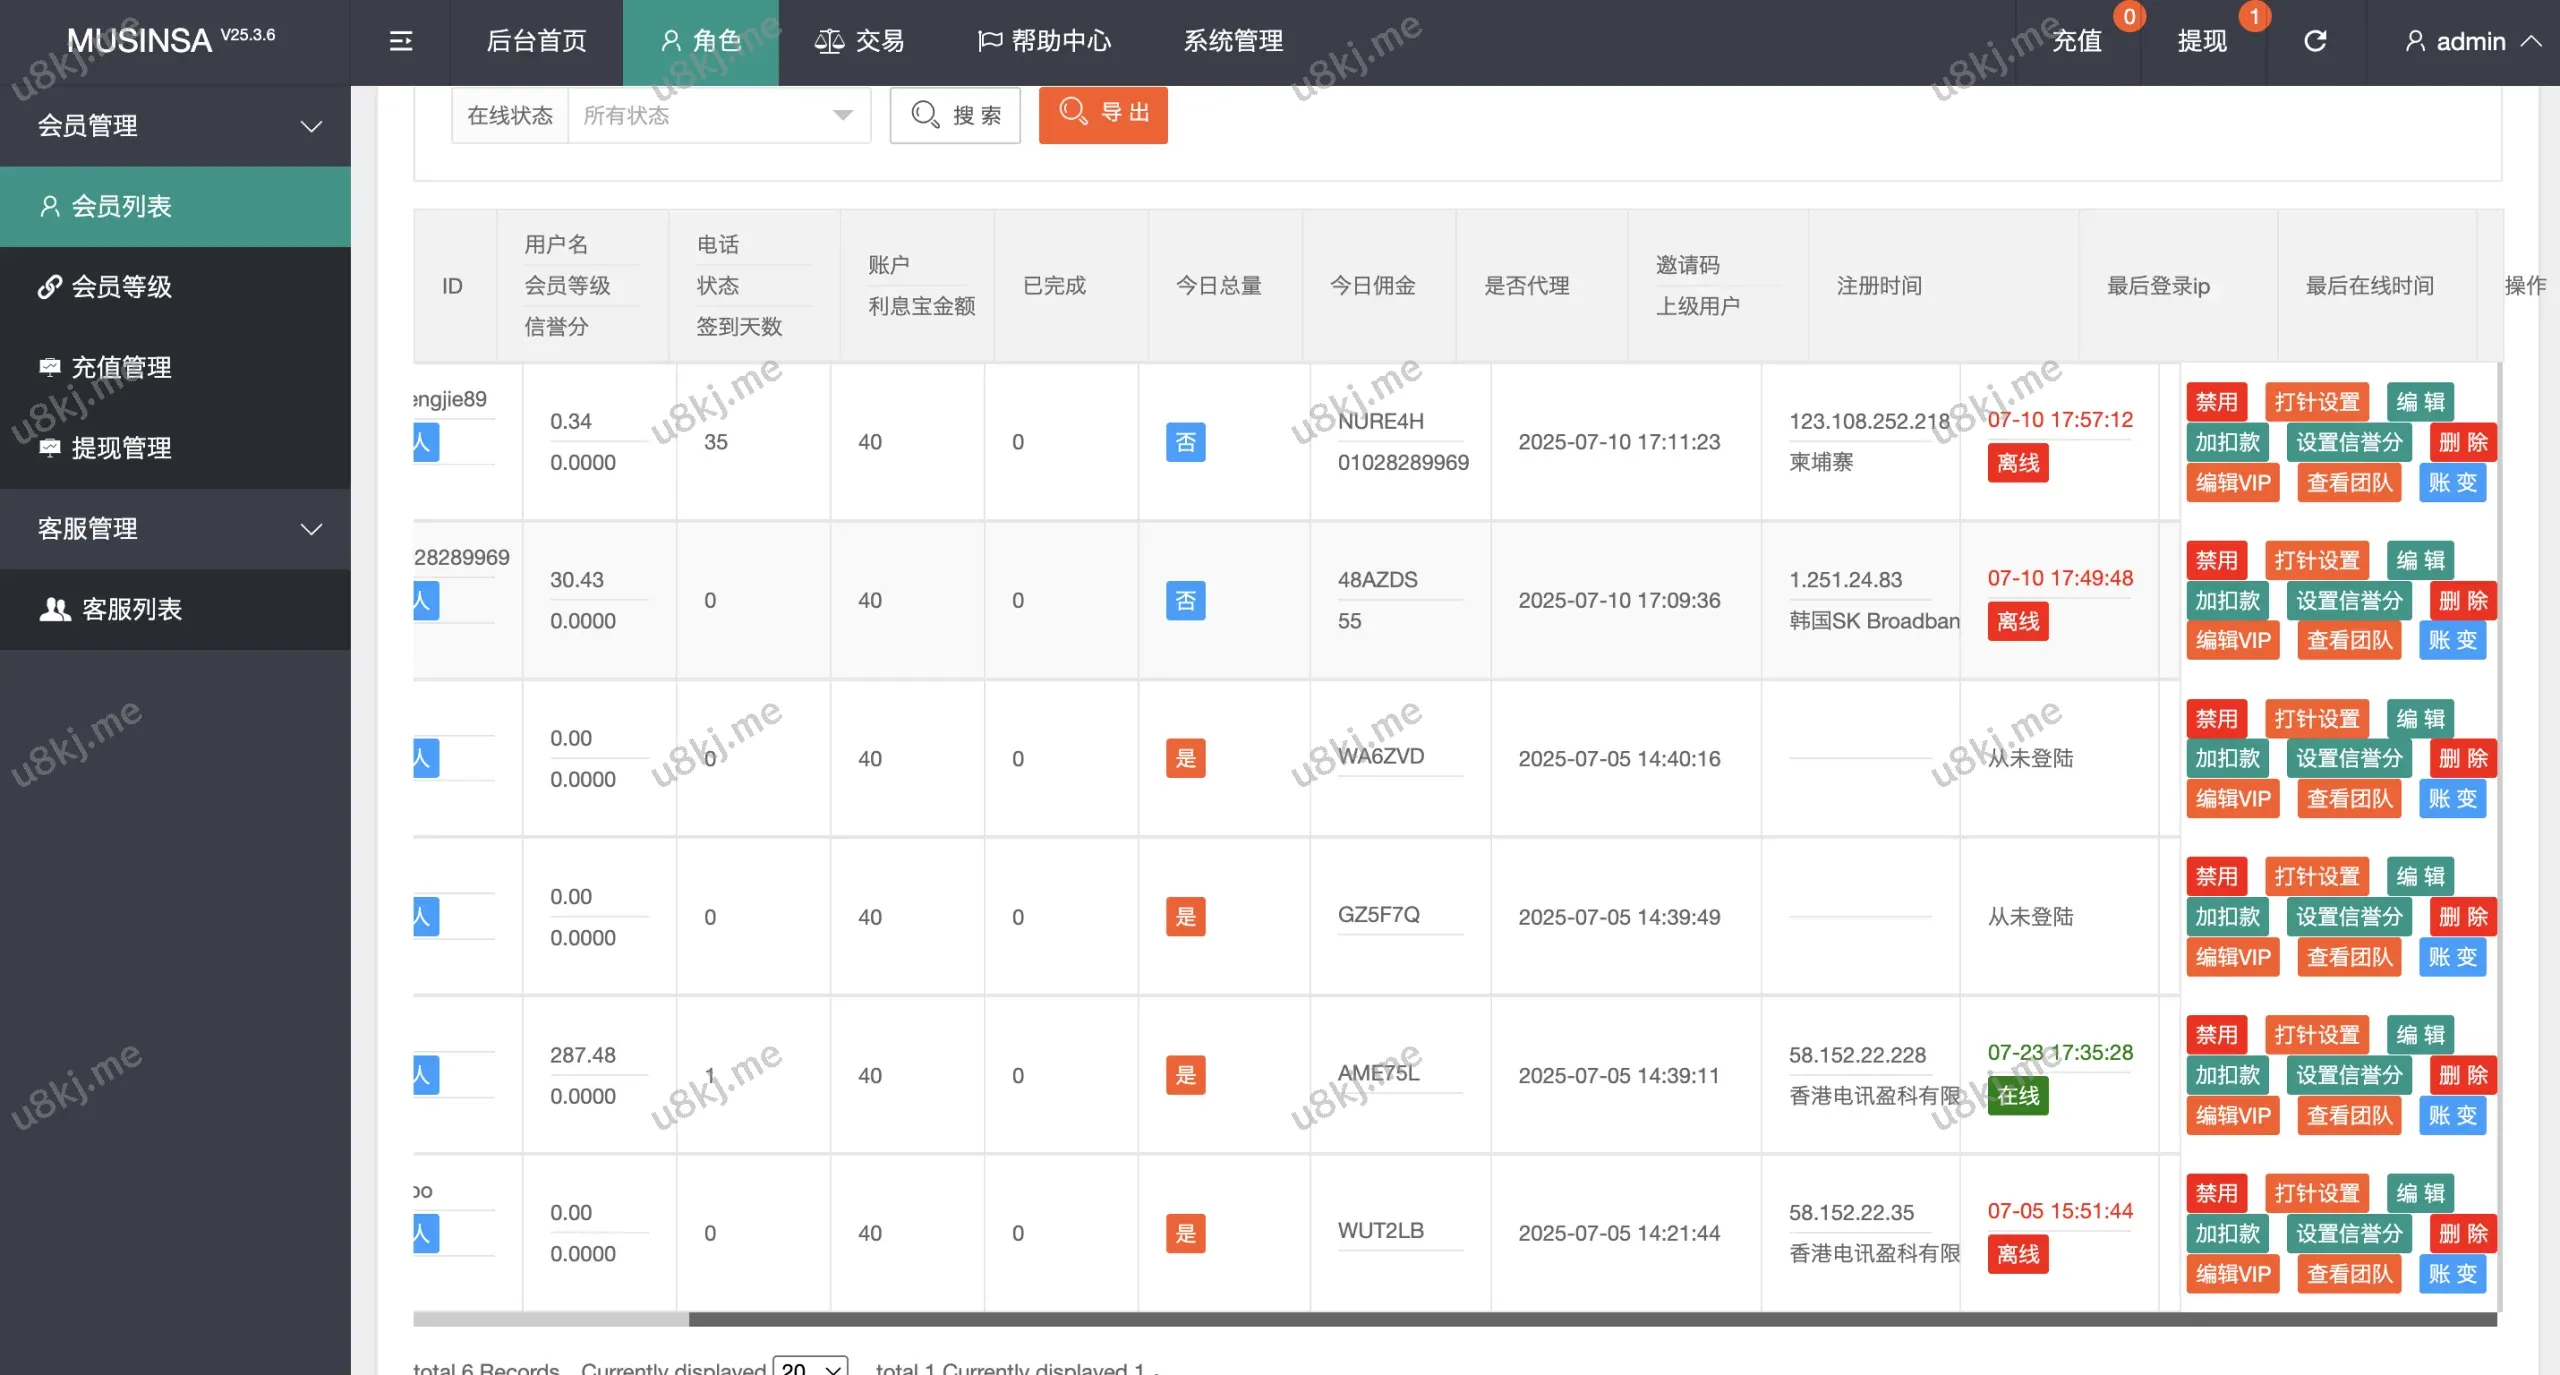Screen dimensions: 2560x1375
Task: Click the page refresh icon in header
Action: point(2315,41)
